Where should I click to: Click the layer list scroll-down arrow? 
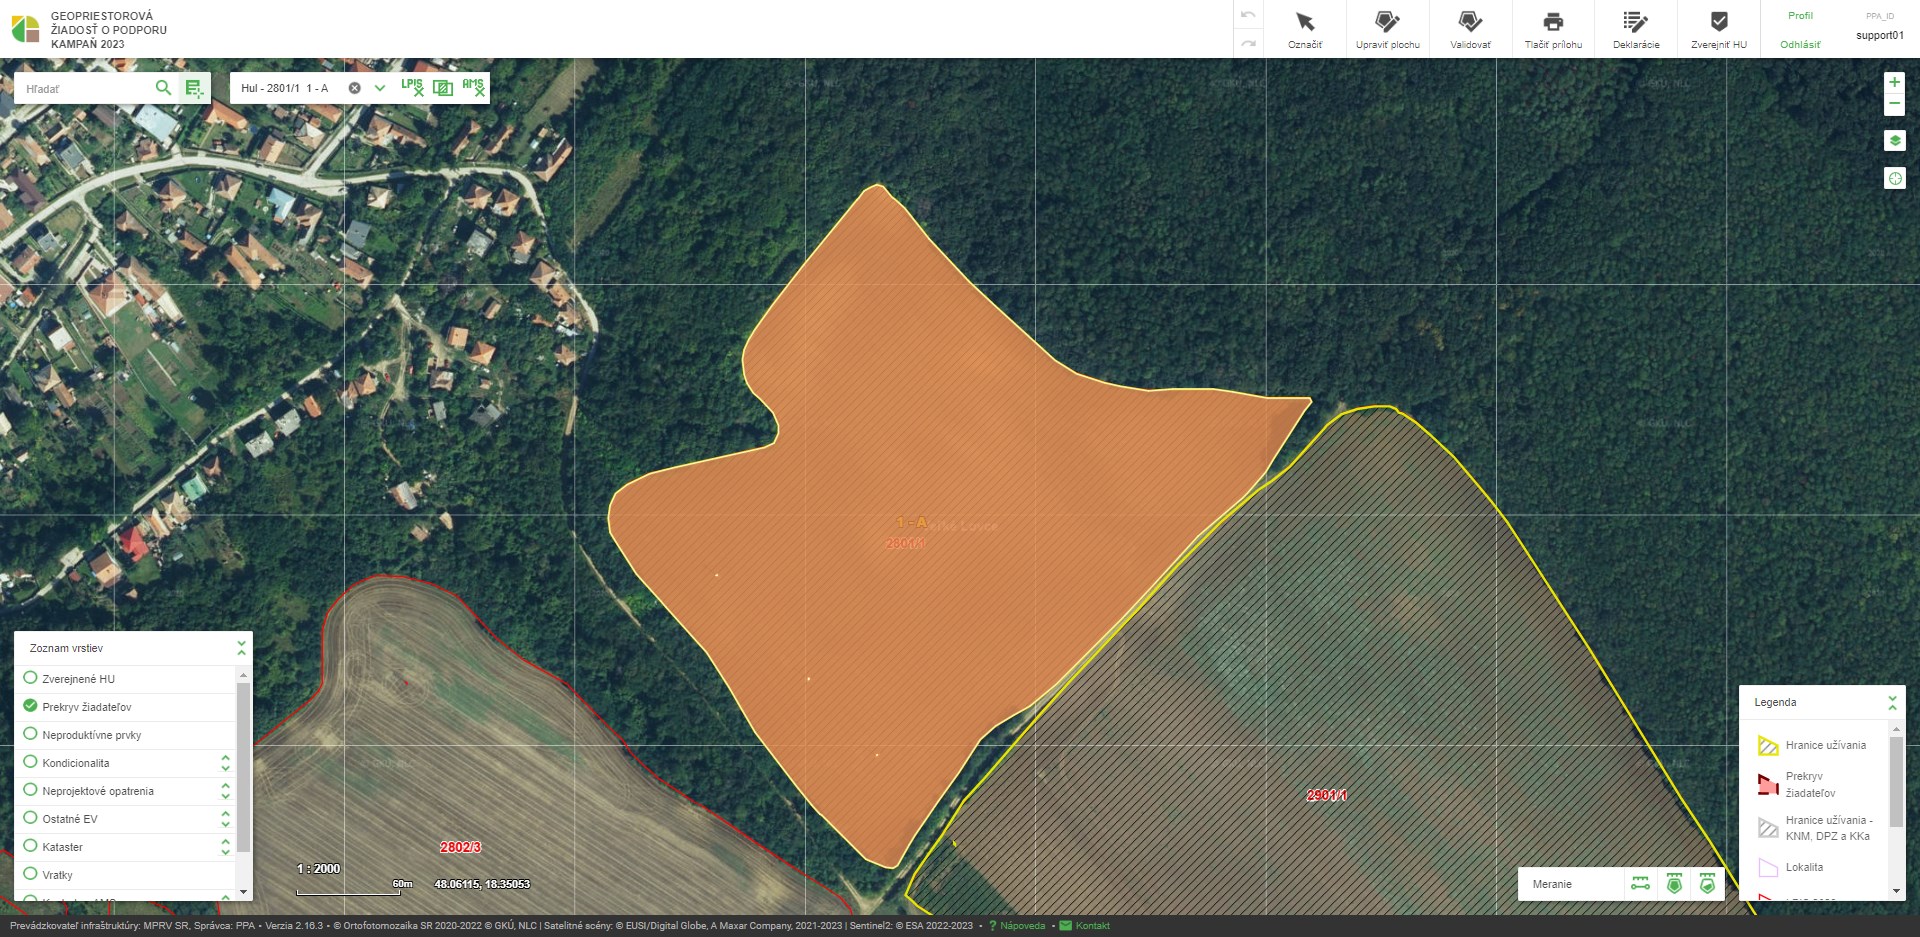pyautogui.click(x=243, y=891)
